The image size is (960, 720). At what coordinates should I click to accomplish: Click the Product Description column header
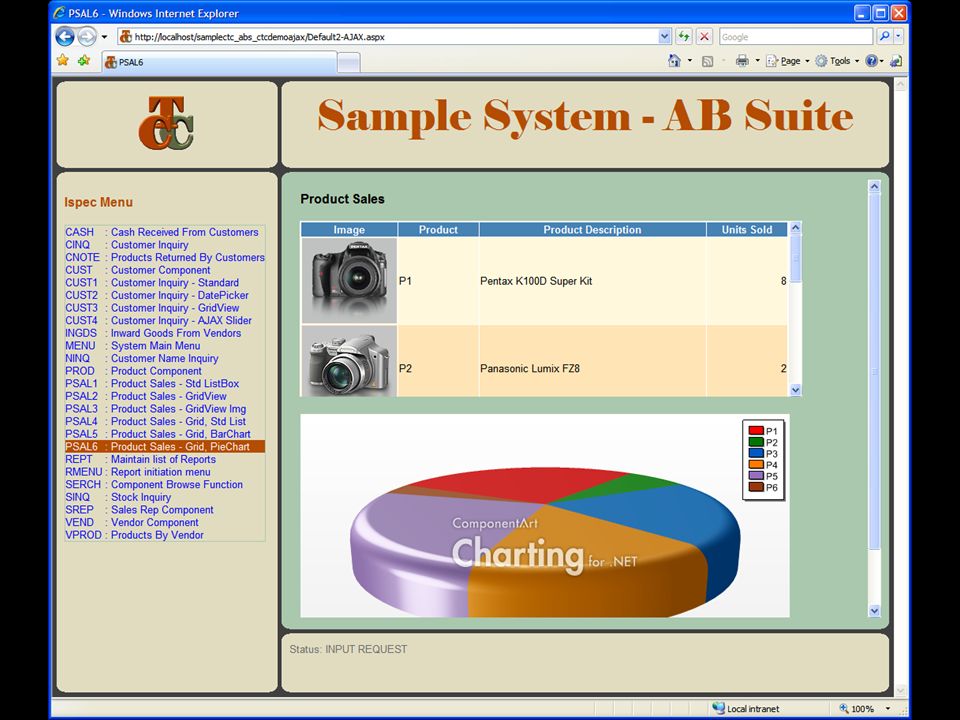click(592, 230)
